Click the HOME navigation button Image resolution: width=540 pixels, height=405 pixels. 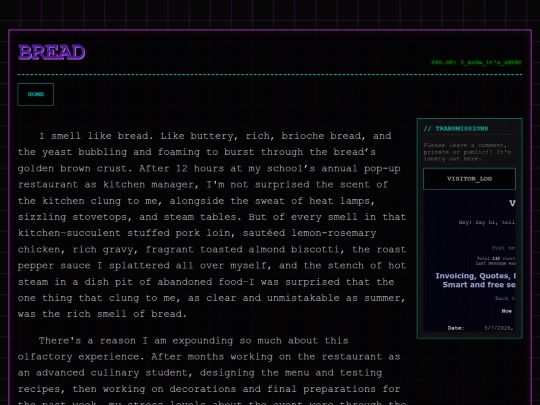[35, 94]
